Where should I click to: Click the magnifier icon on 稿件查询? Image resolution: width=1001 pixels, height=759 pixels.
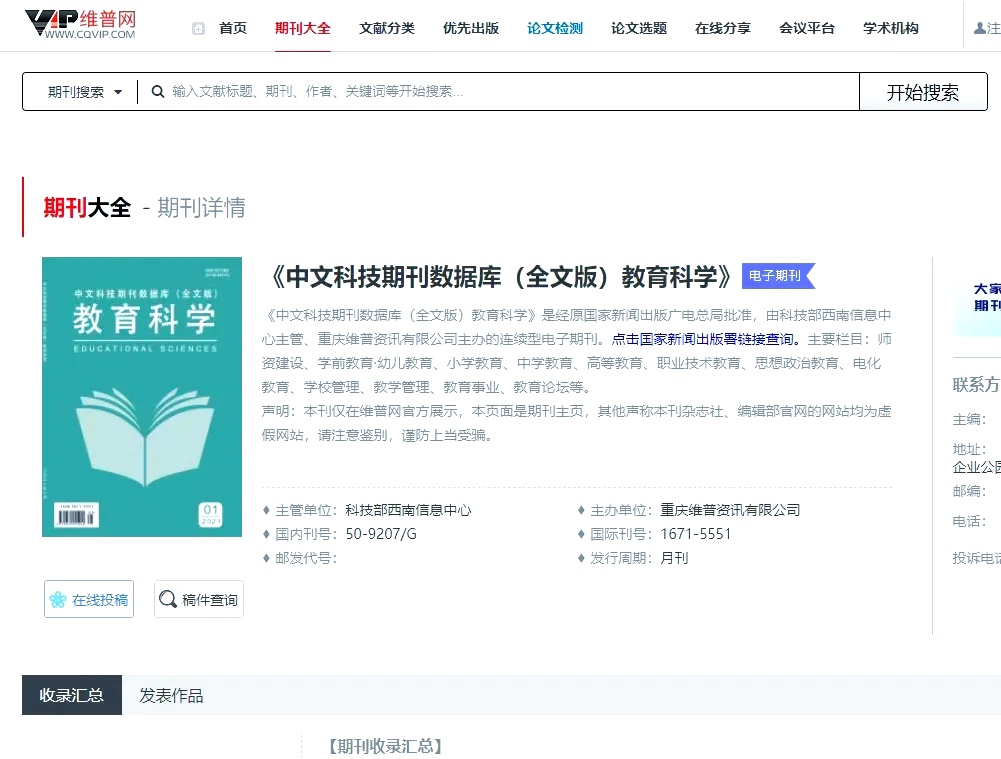[167, 599]
